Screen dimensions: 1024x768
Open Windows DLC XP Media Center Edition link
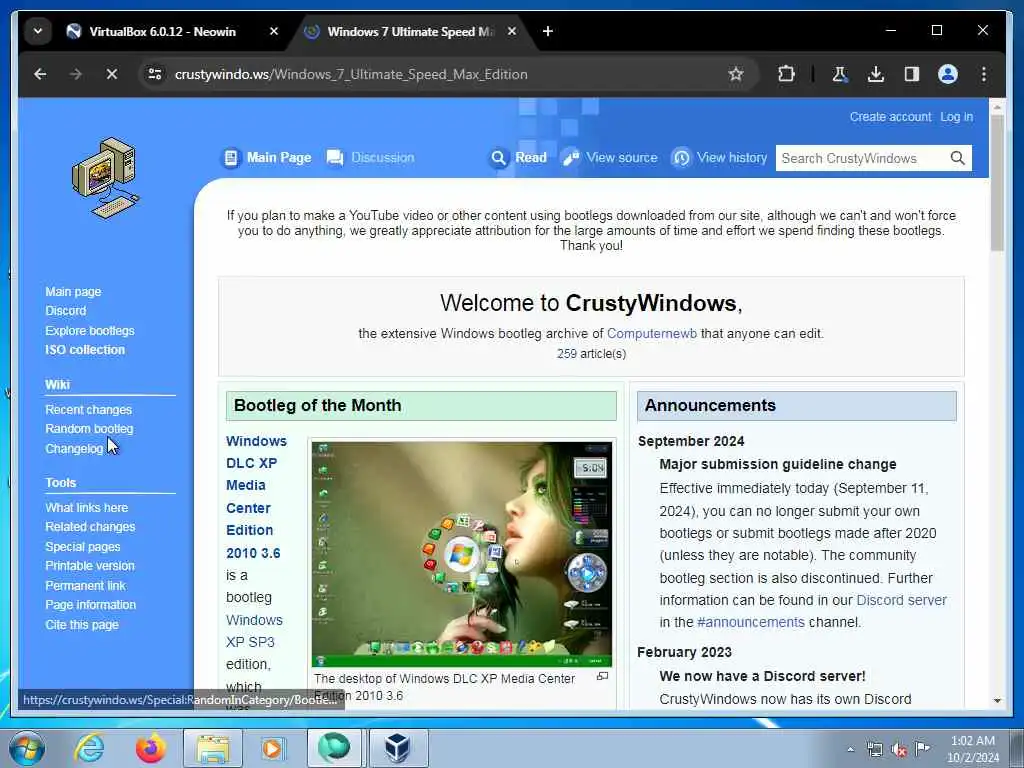click(x=256, y=497)
